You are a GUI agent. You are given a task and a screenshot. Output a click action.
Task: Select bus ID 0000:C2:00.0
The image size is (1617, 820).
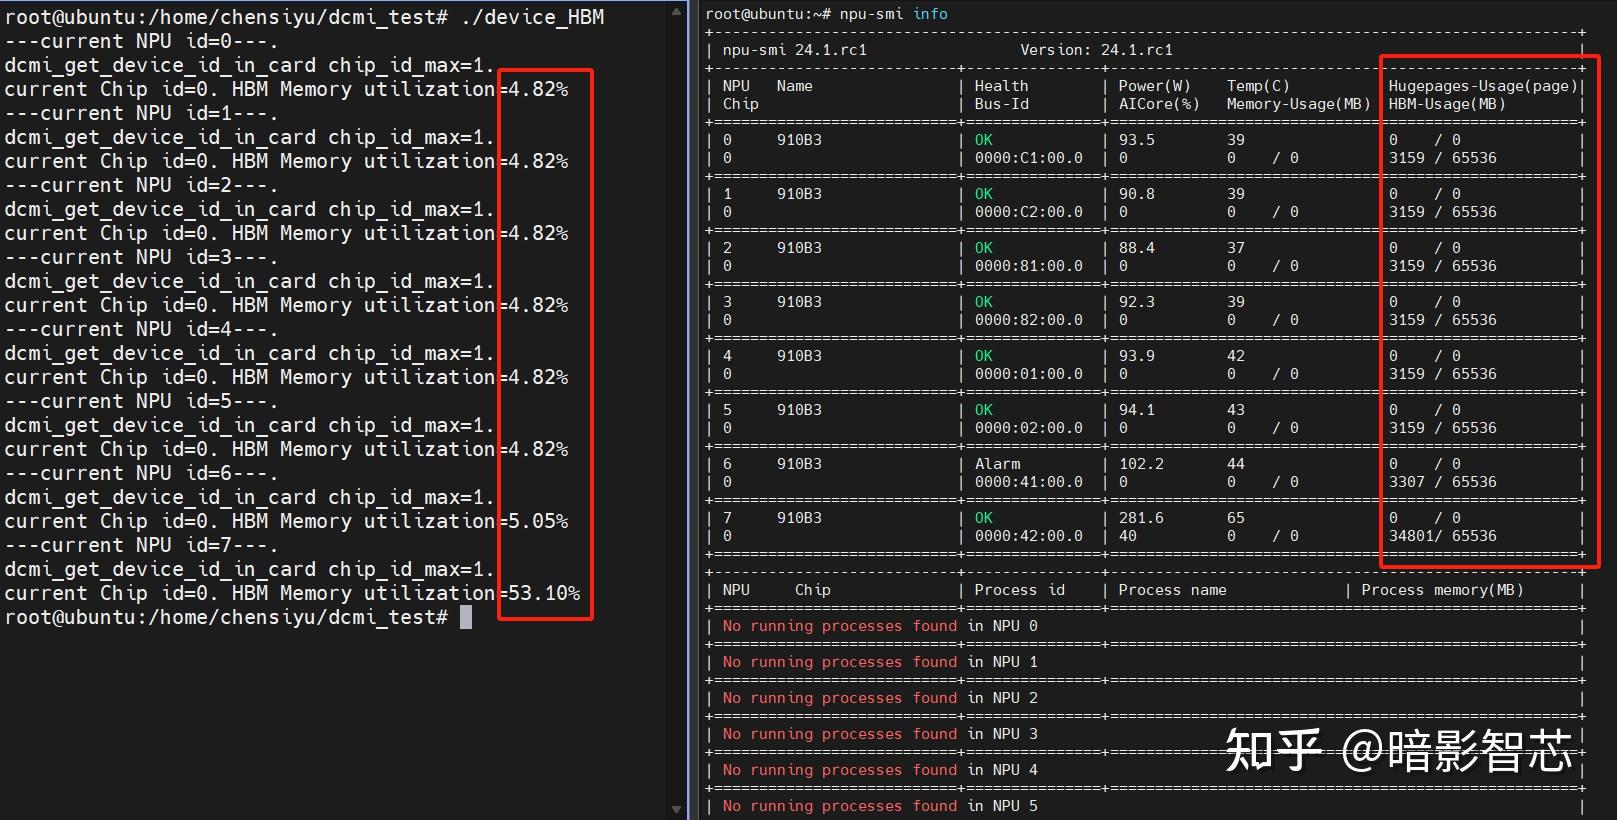(1028, 212)
